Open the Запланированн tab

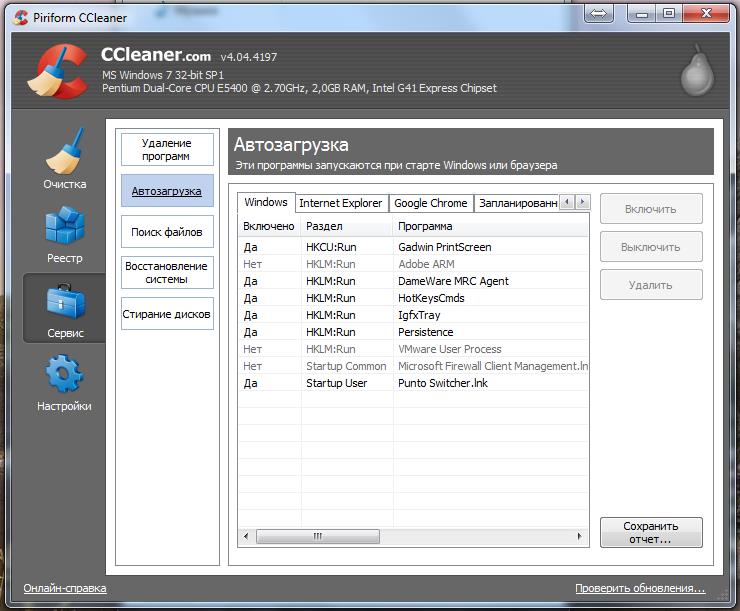click(x=517, y=203)
